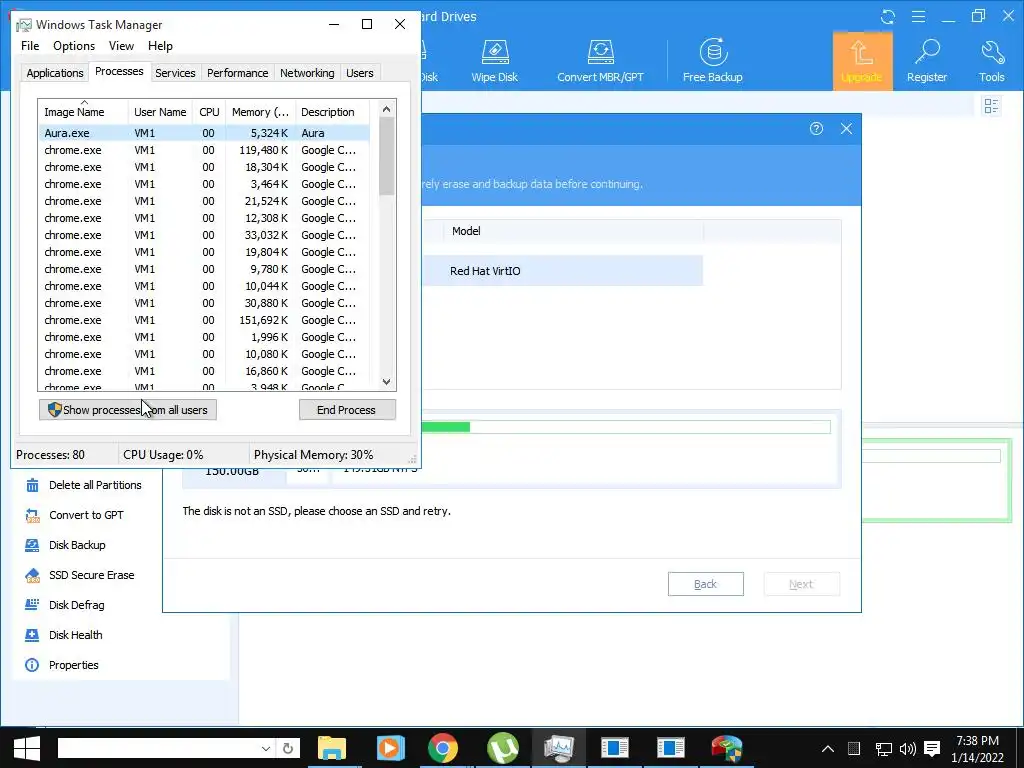Toggle the view layout icon
The height and width of the screenshot is (768, 1024).
991,106
